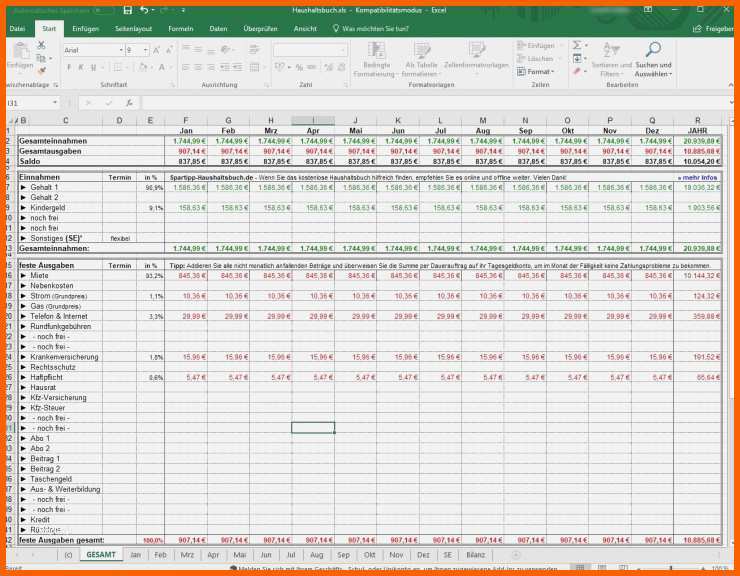Clear contents with eraser icon
The image size is (740, 576).
[x=577, y=71]
